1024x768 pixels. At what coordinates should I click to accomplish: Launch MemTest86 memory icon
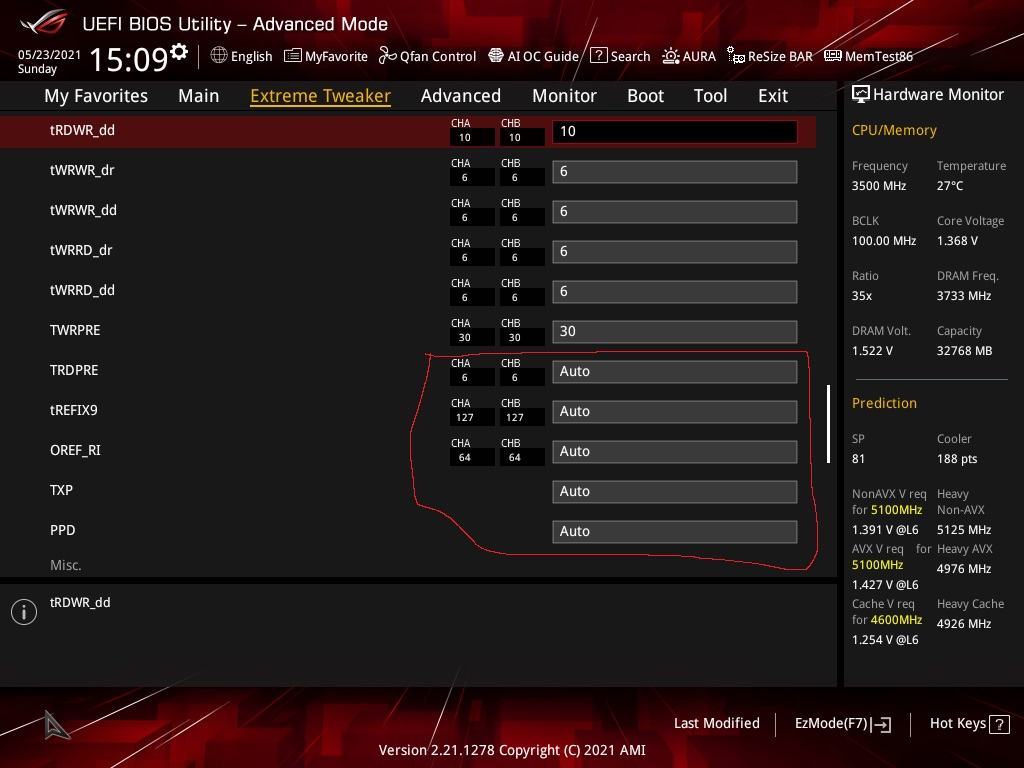833,56
